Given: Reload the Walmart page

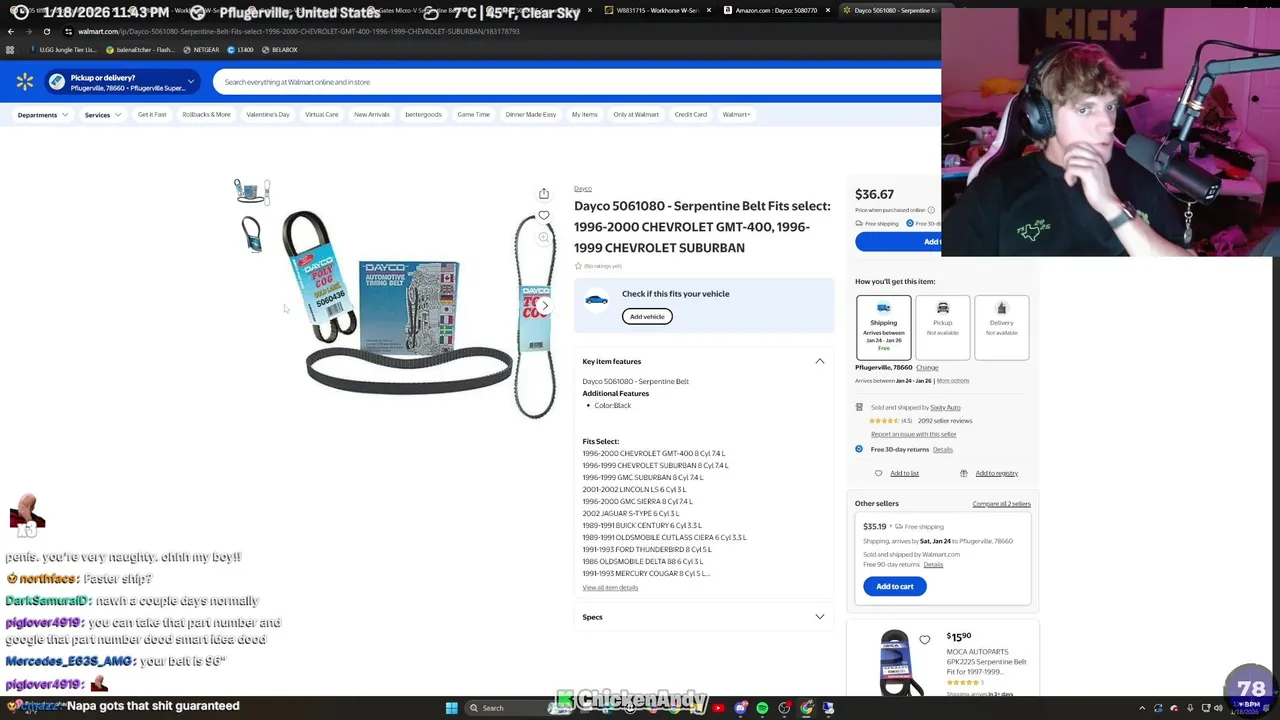Looking at the screenshot, I should pos(46,31).
